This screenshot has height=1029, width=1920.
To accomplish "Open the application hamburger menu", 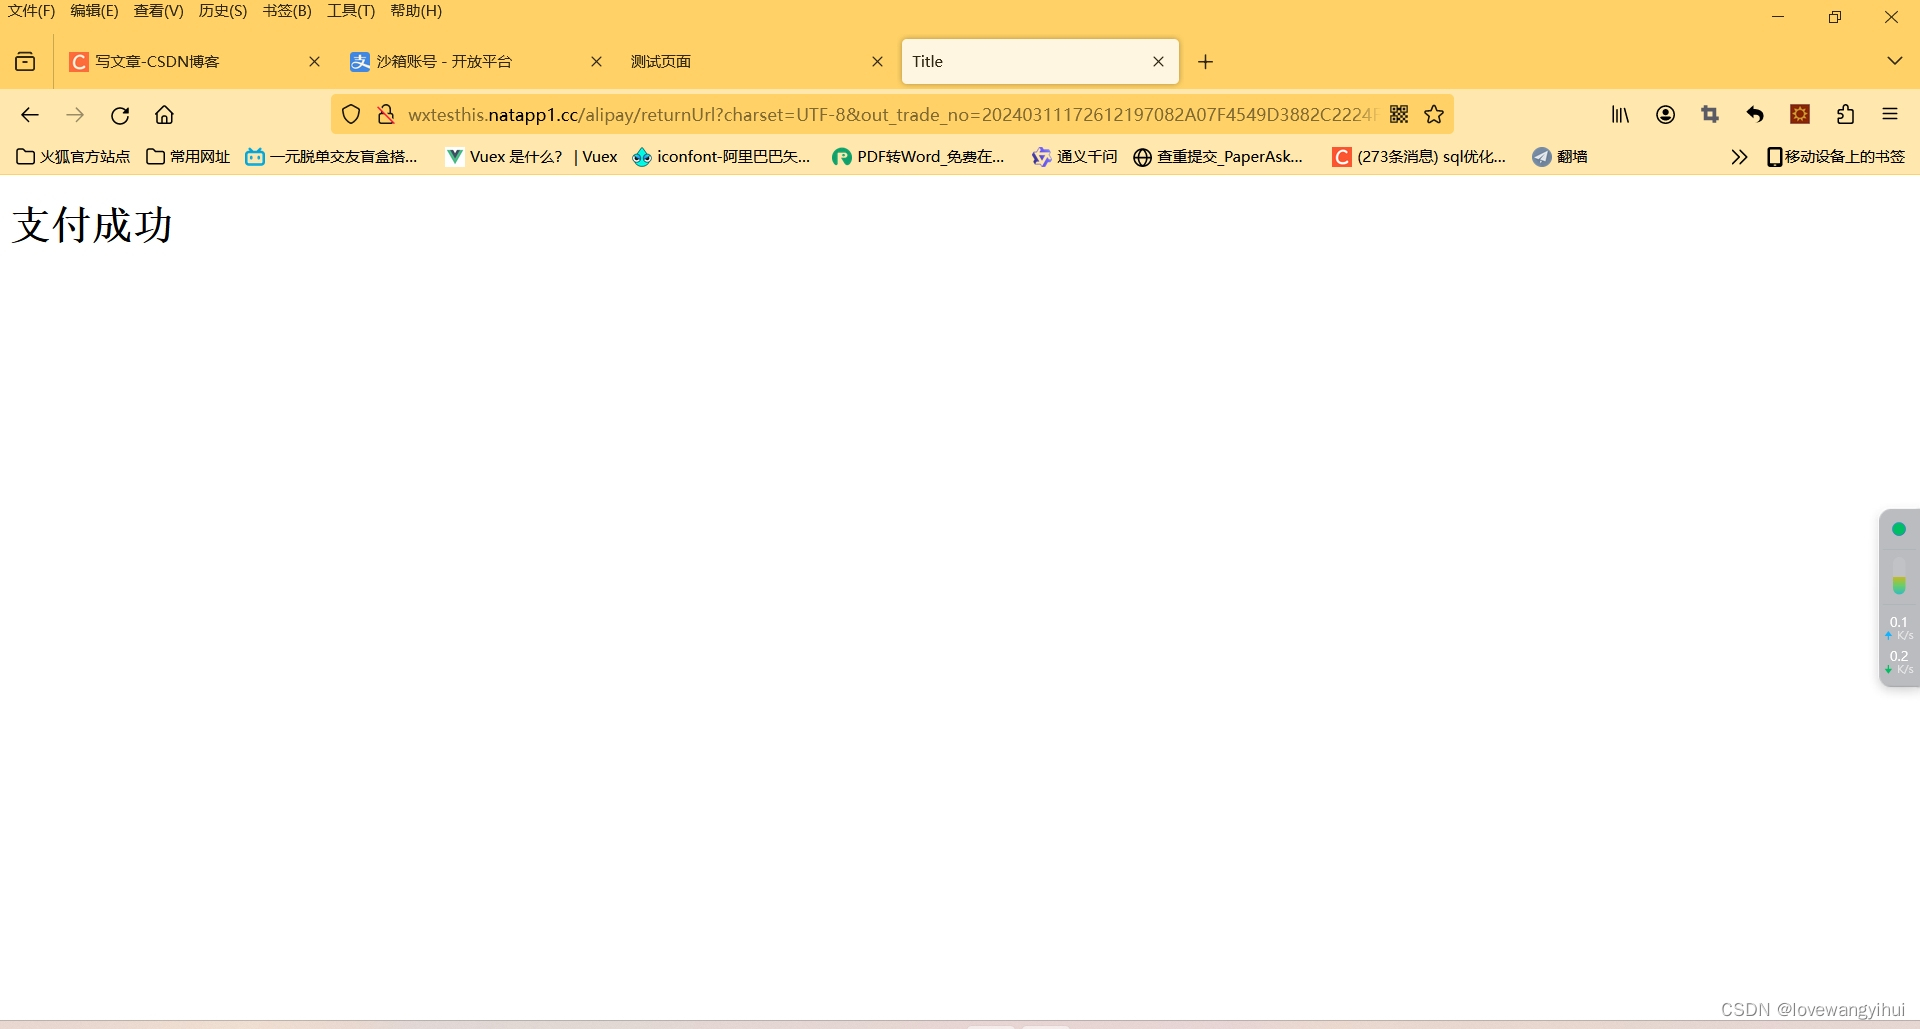I will 1890,115.
